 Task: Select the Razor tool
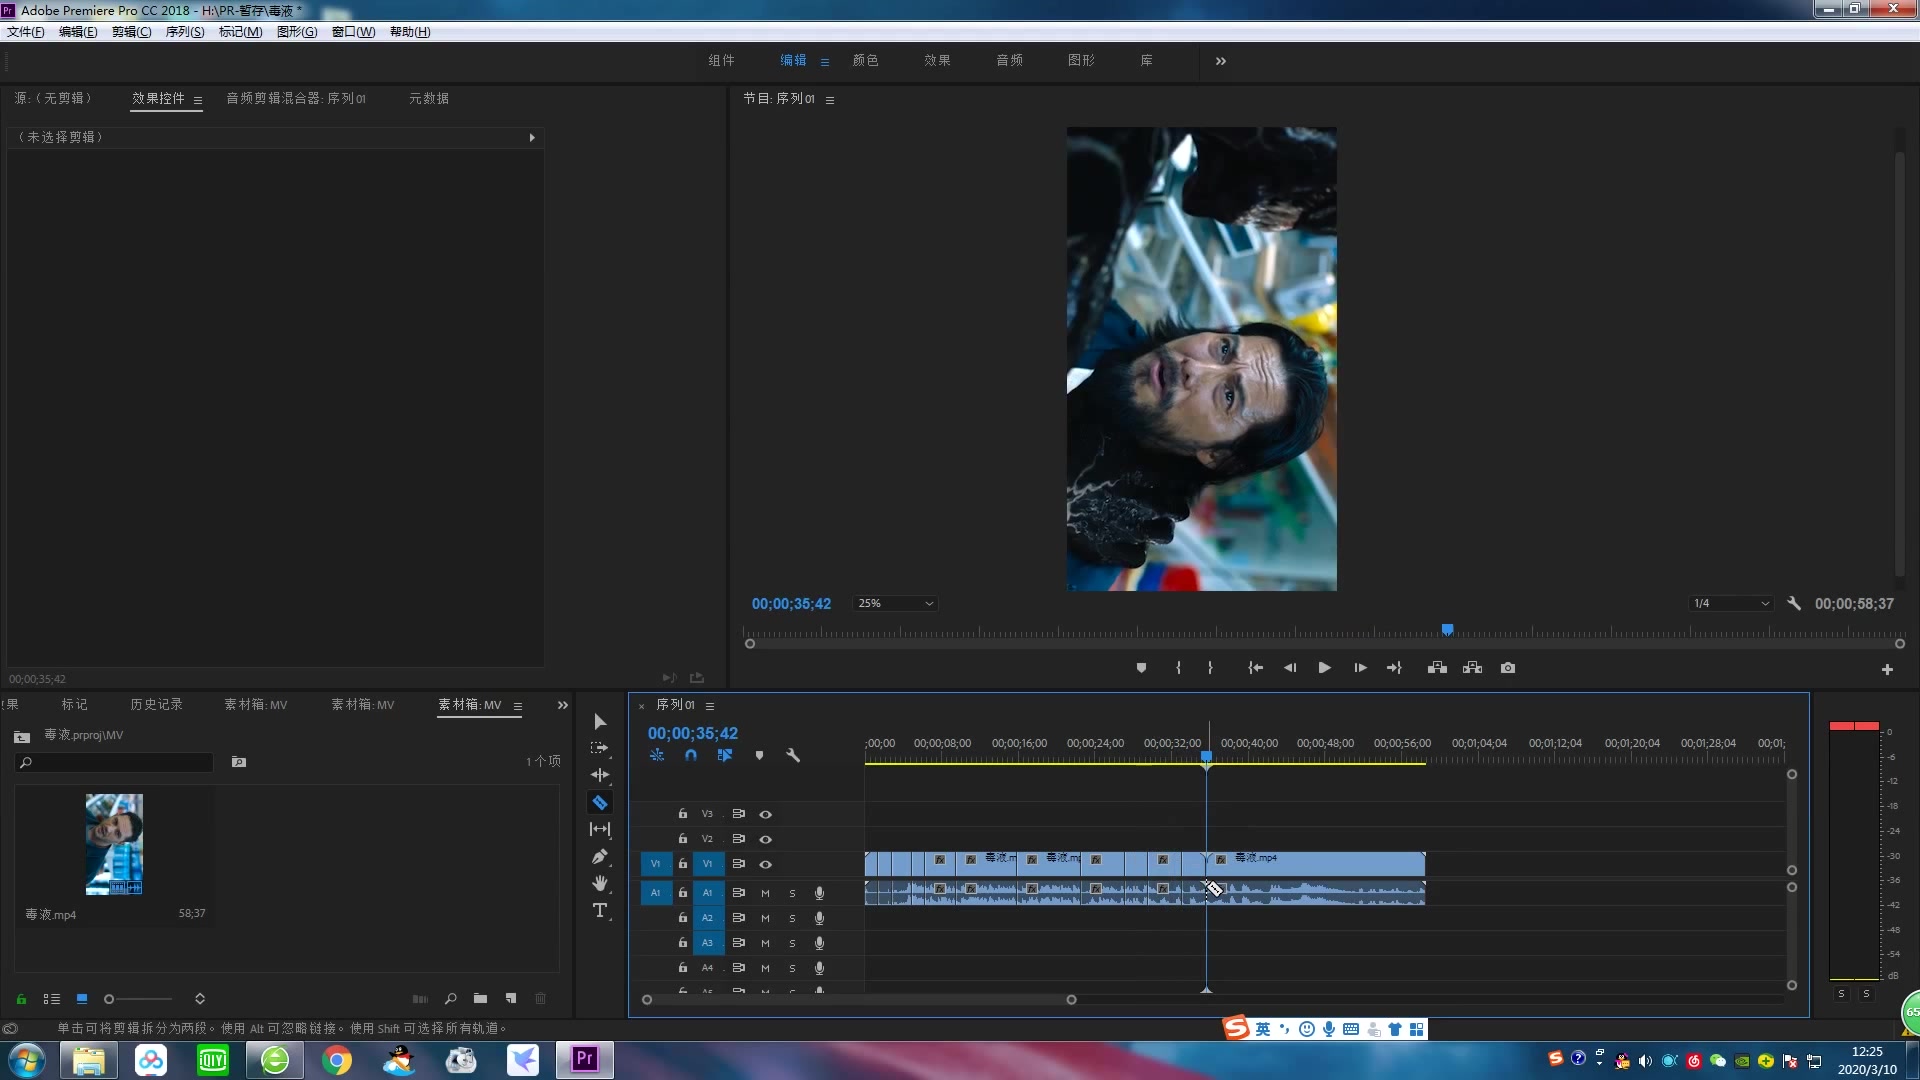[x=600, y=802]
